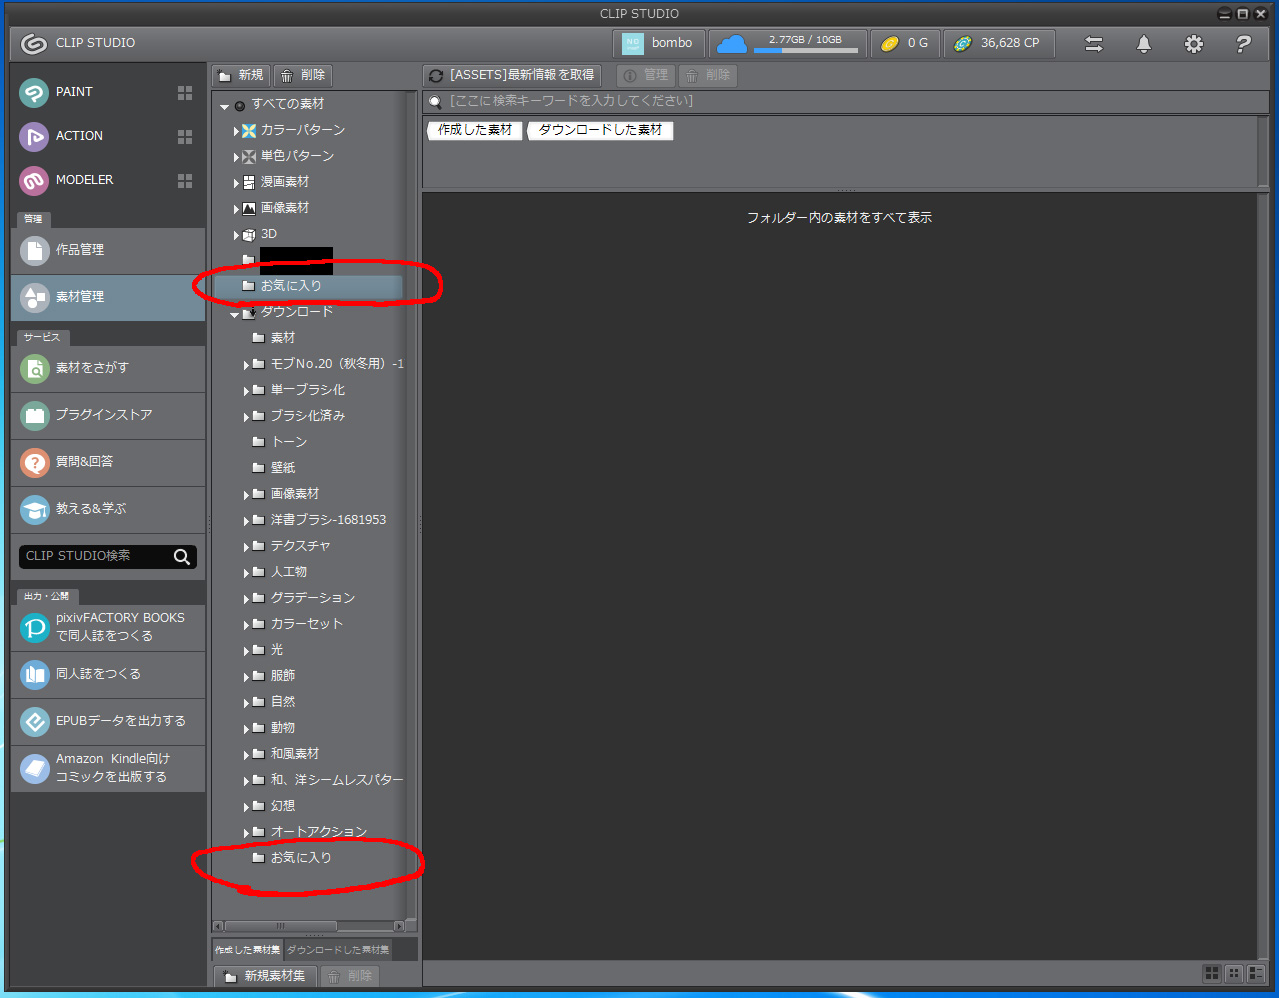Open the grid menu beside PAINT
1279x998 pixels.
(185, 92)
